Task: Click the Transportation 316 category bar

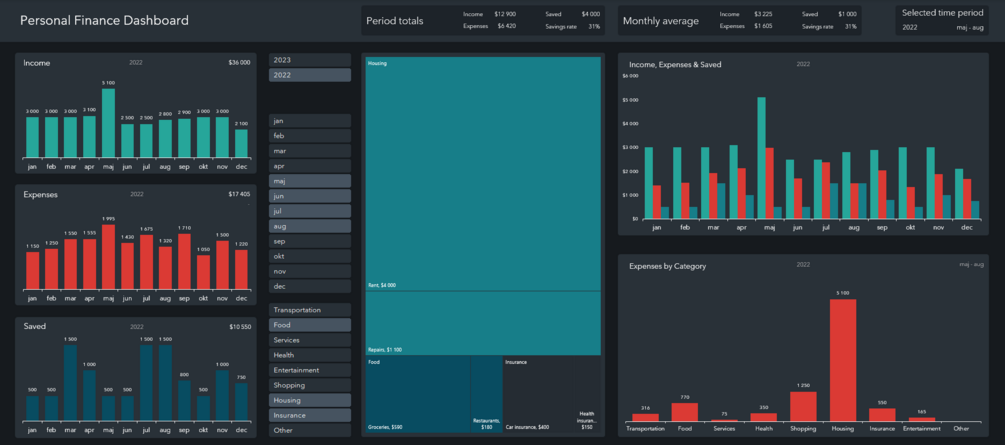Action: (x=645, y=417)
